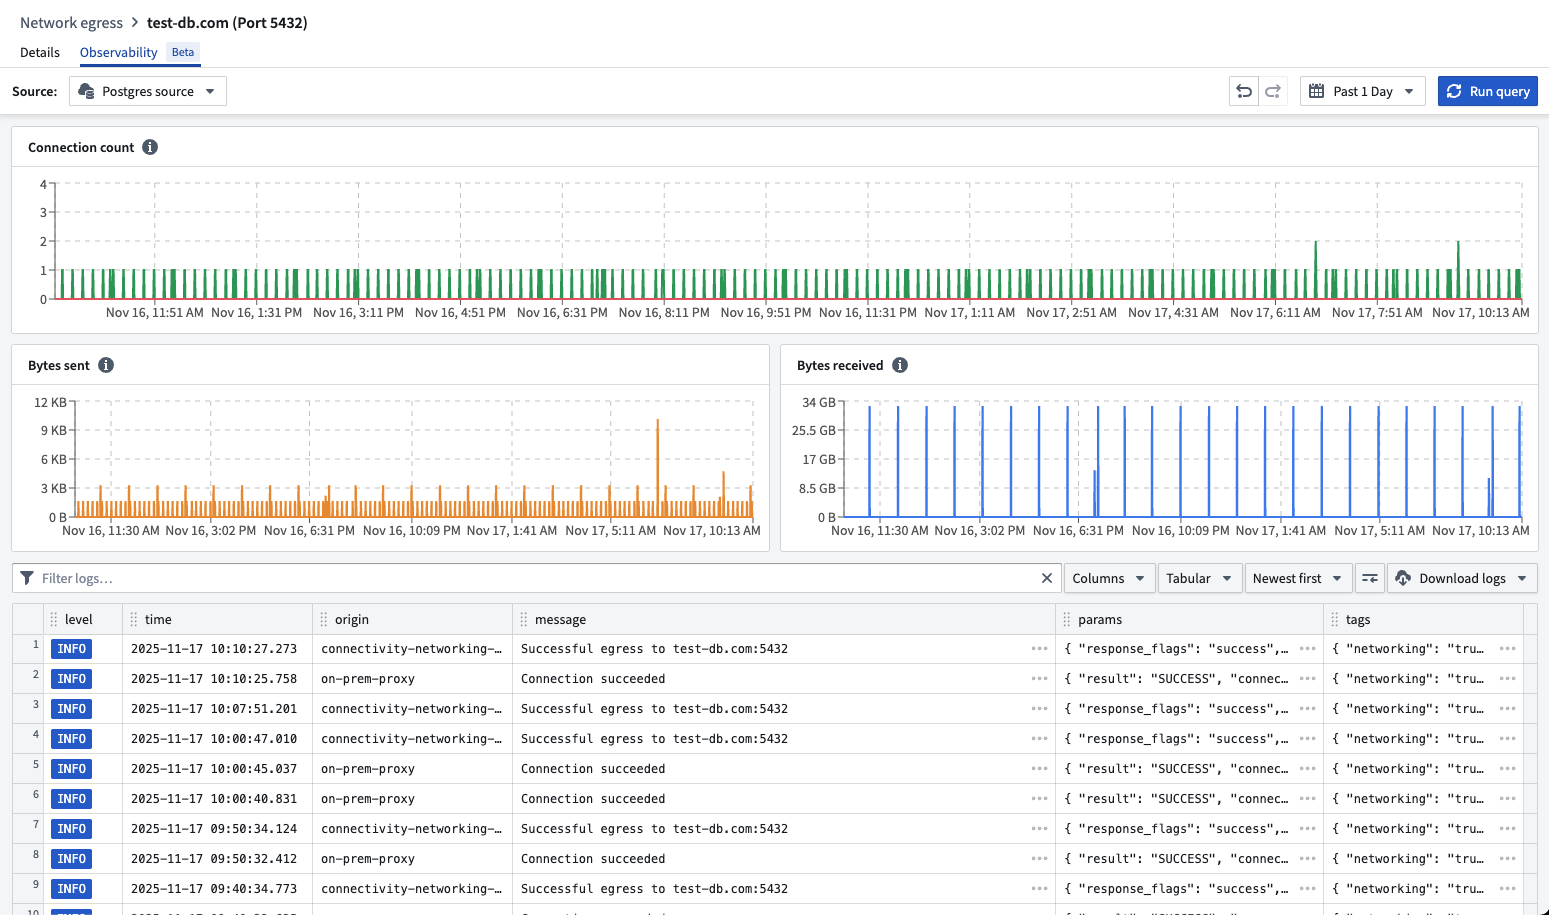Navigate back via Network egress breadcrumb
The height and width of the screenshot is (915, 1549).
[x=71, y=22]
